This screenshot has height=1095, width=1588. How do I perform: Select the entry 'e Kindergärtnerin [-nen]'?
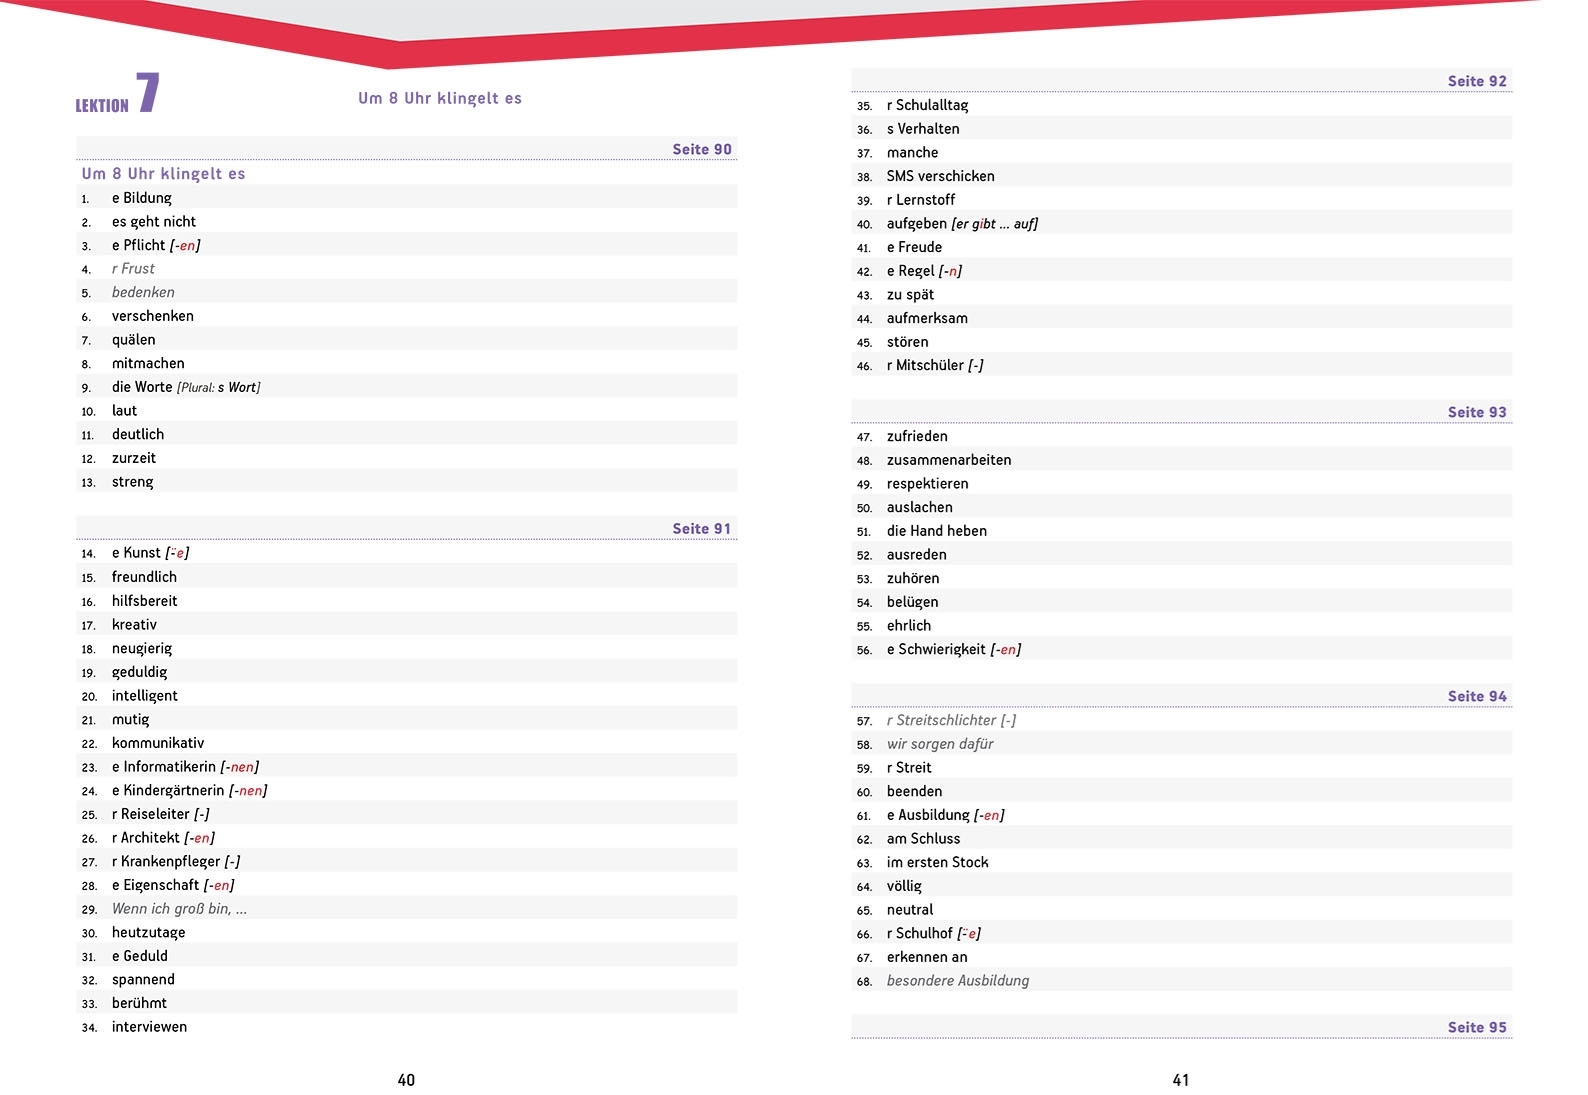pos(189,791)
